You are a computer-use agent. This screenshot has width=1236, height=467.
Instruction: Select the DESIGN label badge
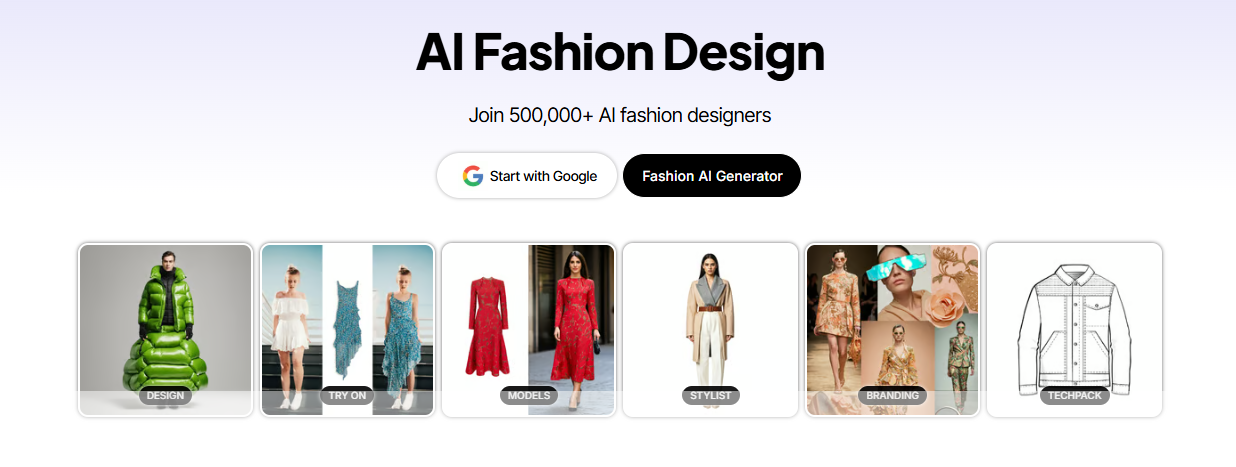point(165,396)
